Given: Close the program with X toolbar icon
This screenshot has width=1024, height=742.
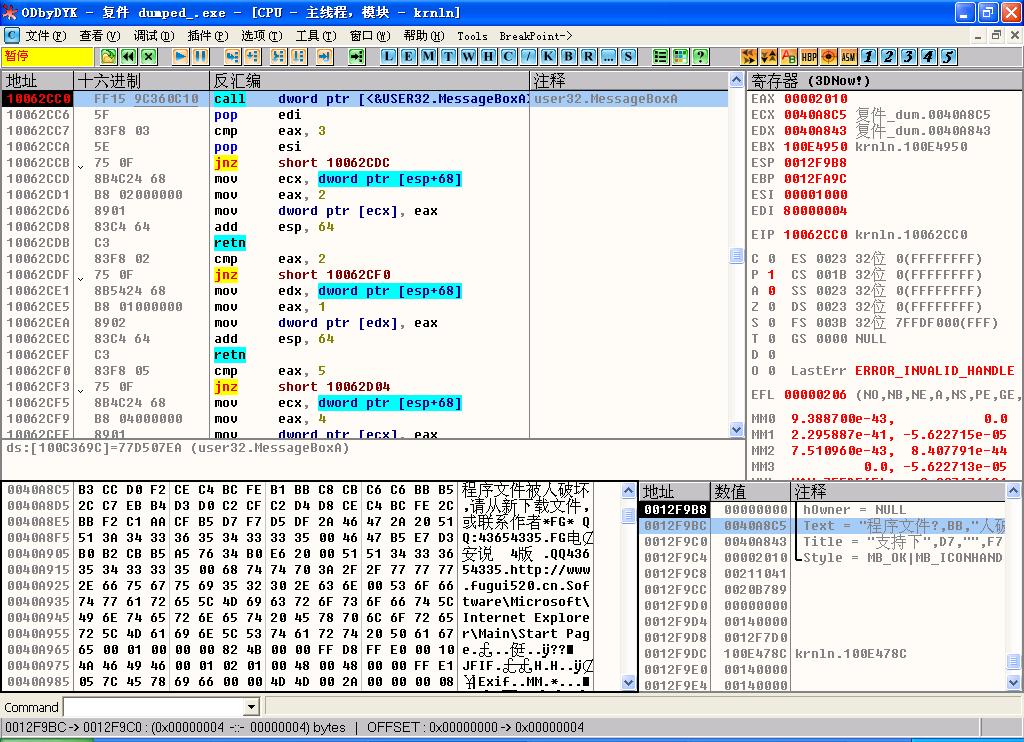Looking at the screenshot, I should tap(149, 57).
